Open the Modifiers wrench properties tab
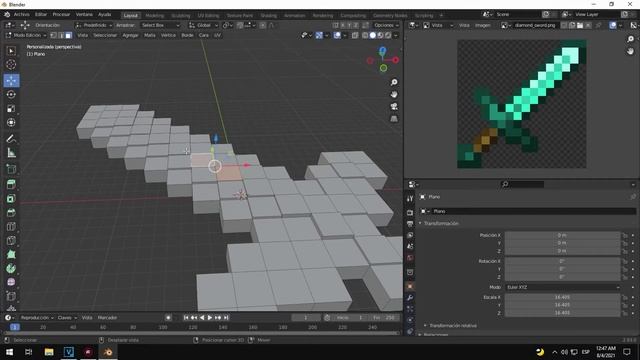 point(410,298)
